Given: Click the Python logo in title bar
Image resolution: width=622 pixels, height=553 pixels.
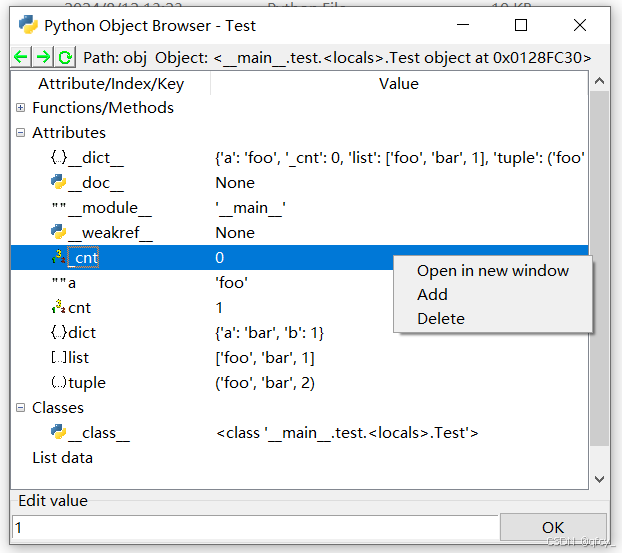Looking at the screenshot, I should tap(28, 25).
